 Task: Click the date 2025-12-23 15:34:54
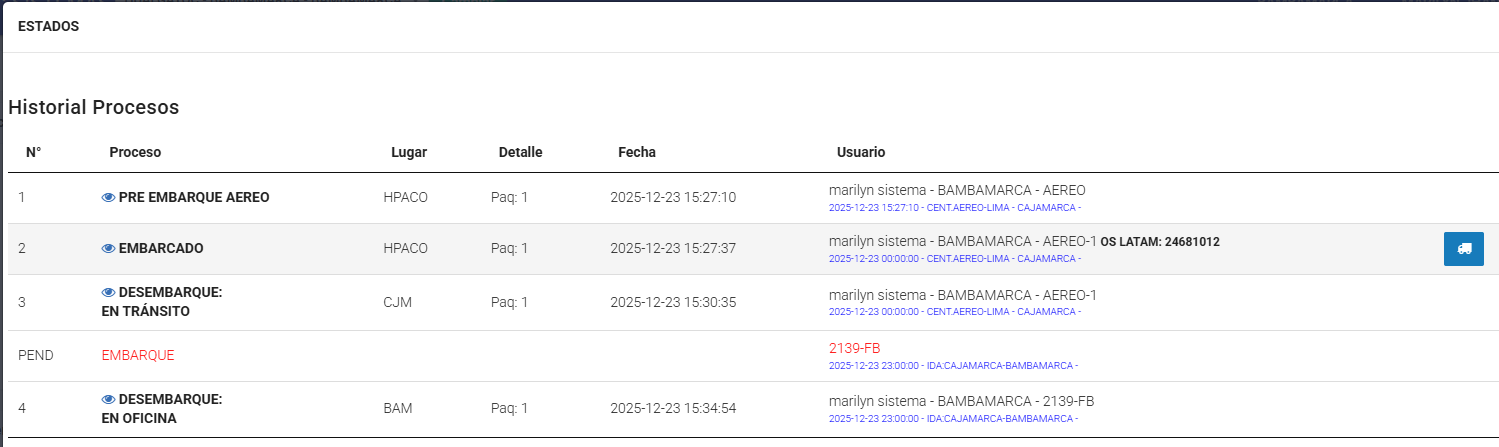click(x=673, y=408)
